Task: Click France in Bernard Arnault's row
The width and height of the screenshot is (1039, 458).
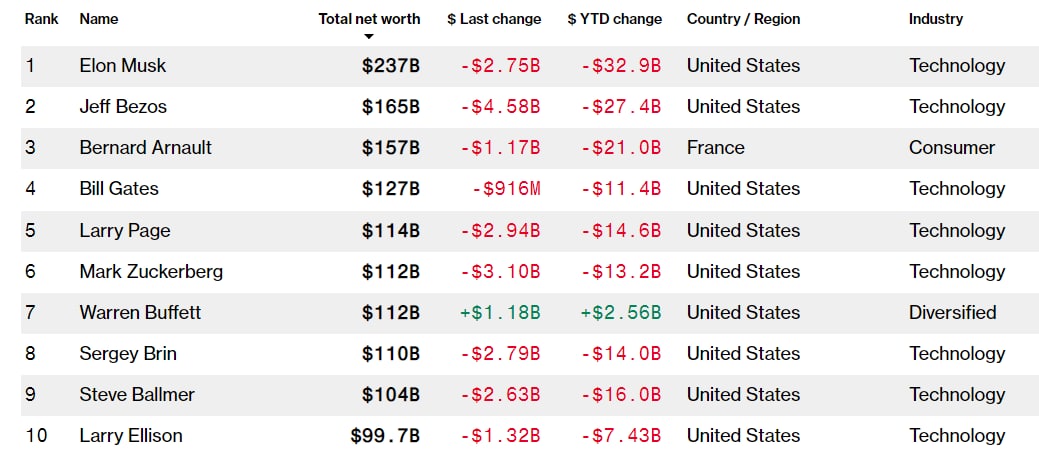Action: click(x=715, y=148)
